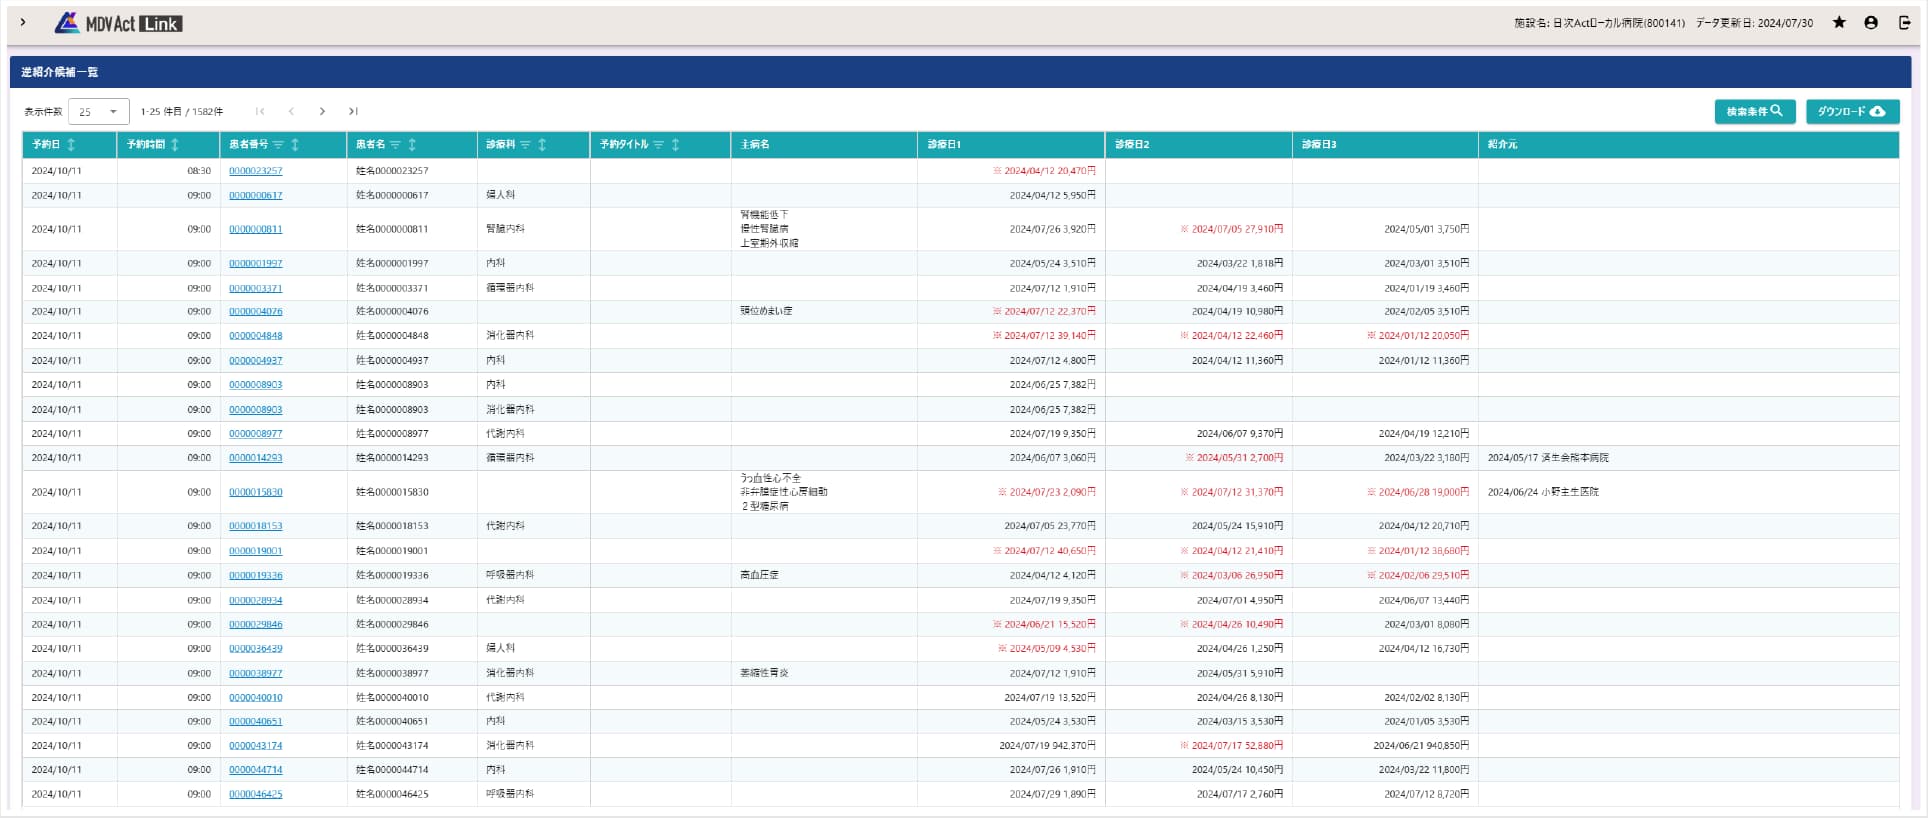Toggle sort arrows on 予約時間 column

175,145
